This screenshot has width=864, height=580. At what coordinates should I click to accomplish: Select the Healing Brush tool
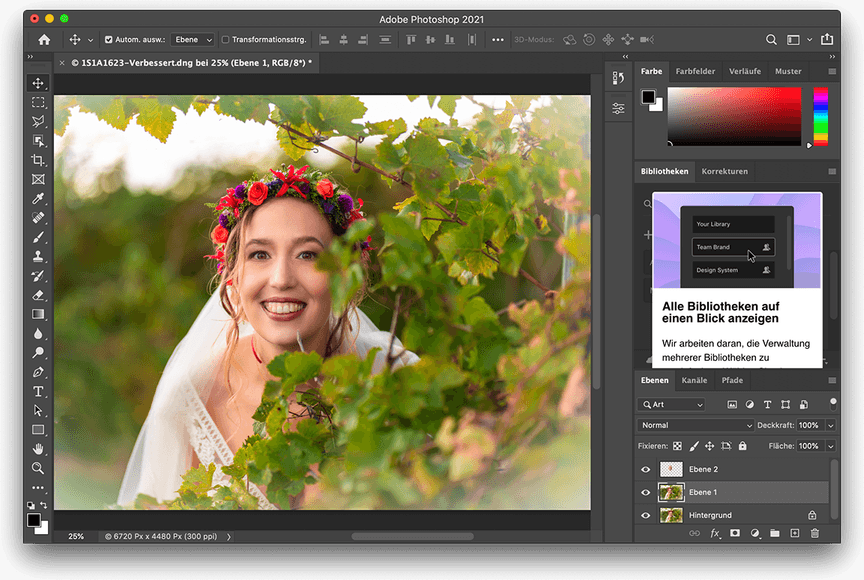[x=38, y=218]
